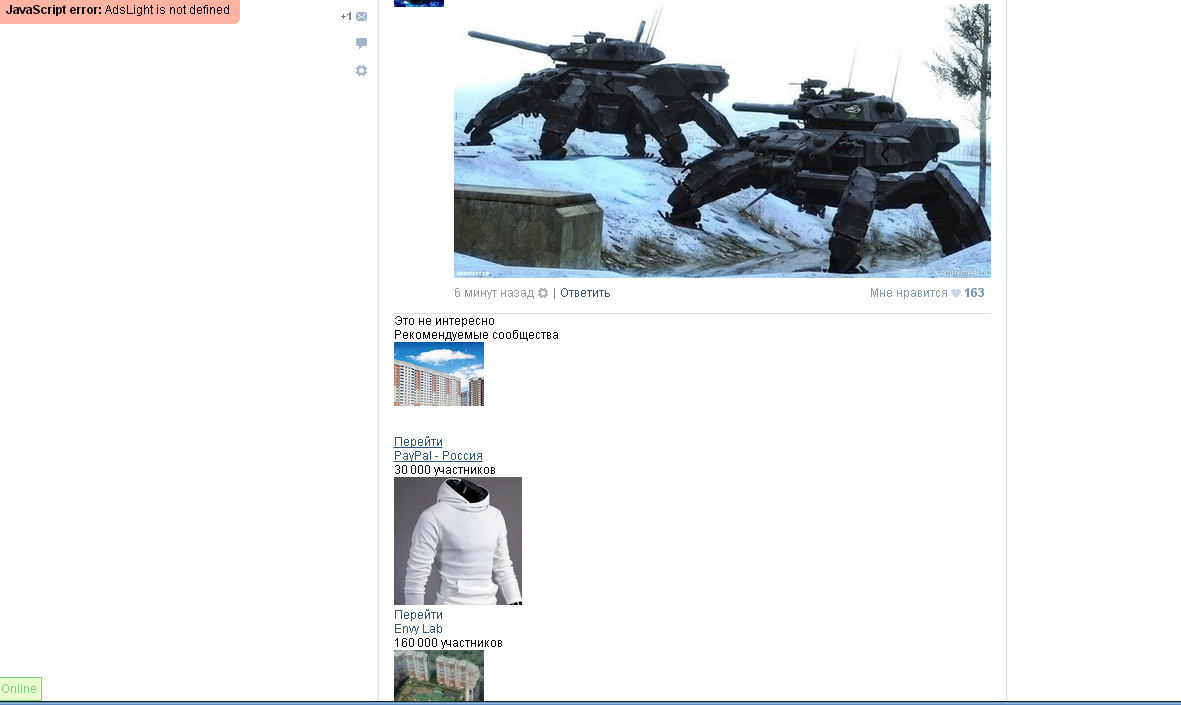This screenshot has height=705, width=1181.
Task: Click the Это не интересно text
Action: point(444,321)
